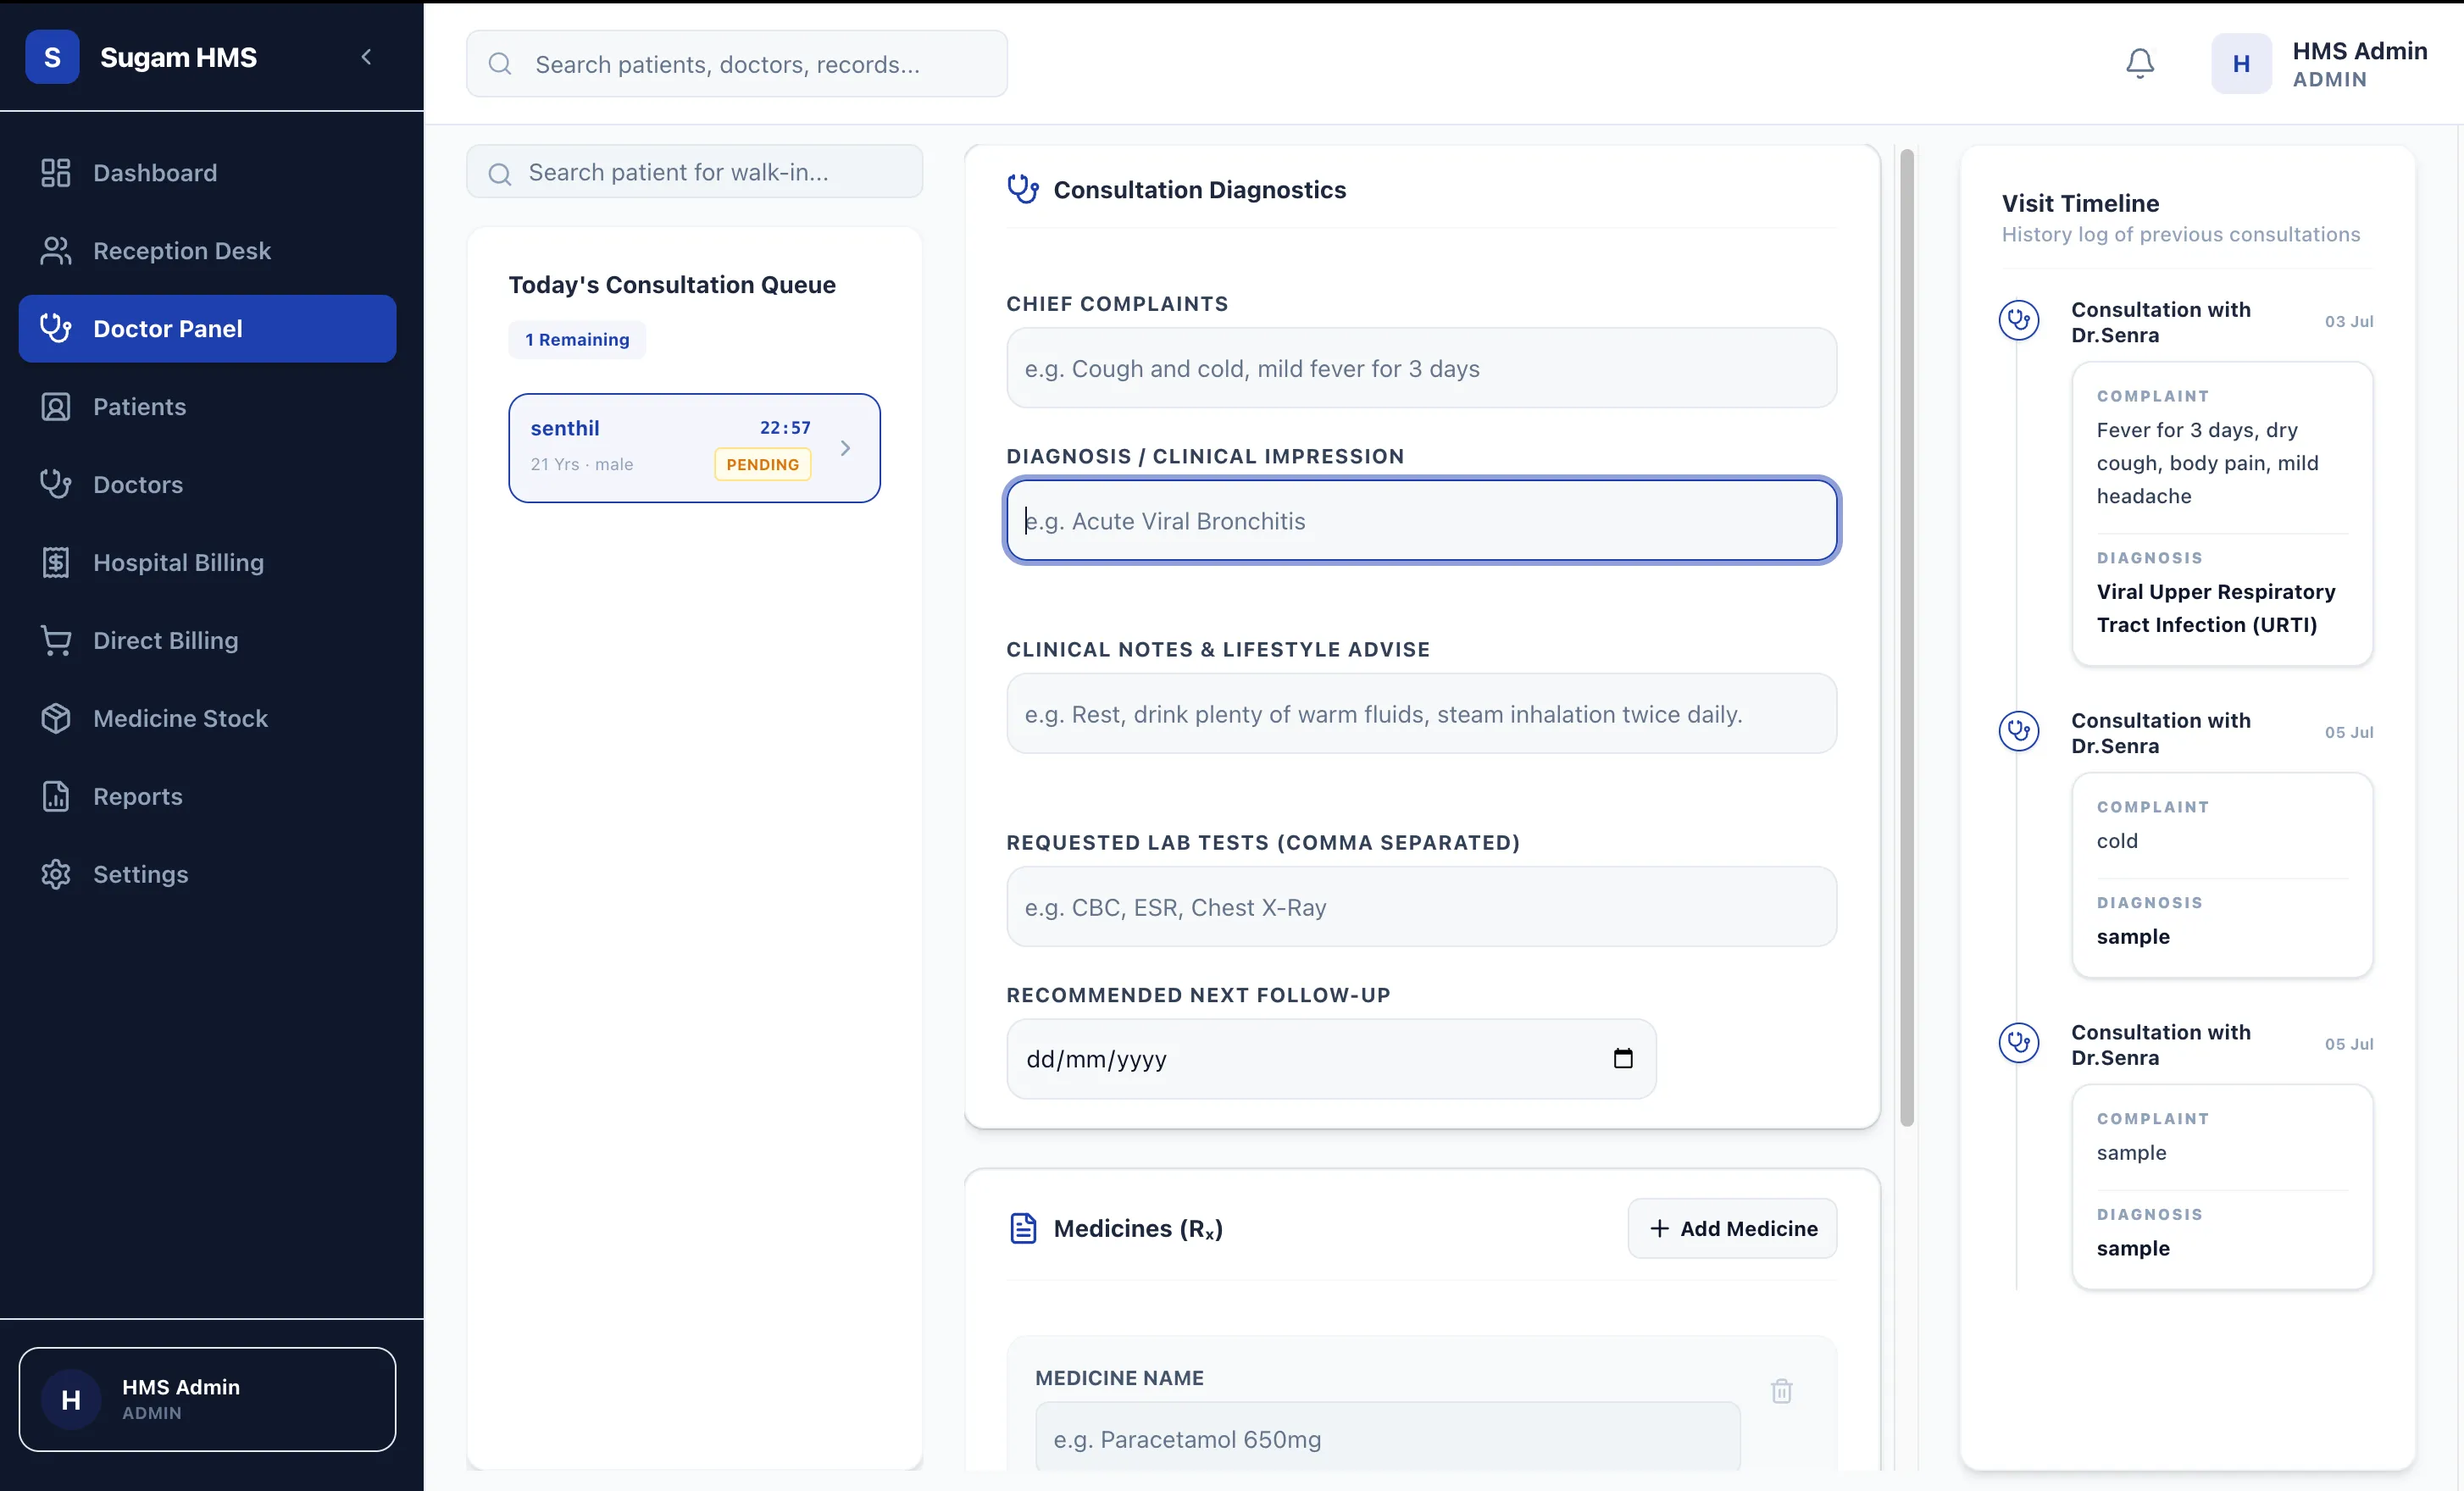Open HMS Admin profile card in sidebar
Image resolution: width=2464 pixels, height=1491 pixels.
207,1399
